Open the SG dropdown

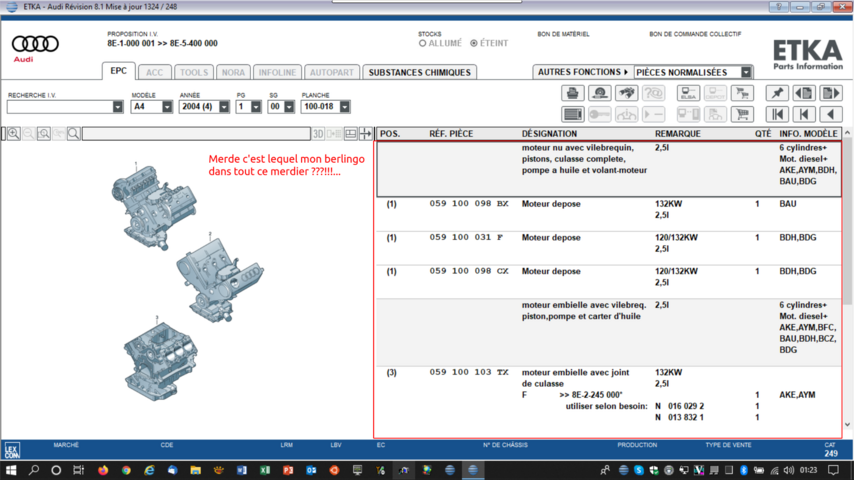289,107
